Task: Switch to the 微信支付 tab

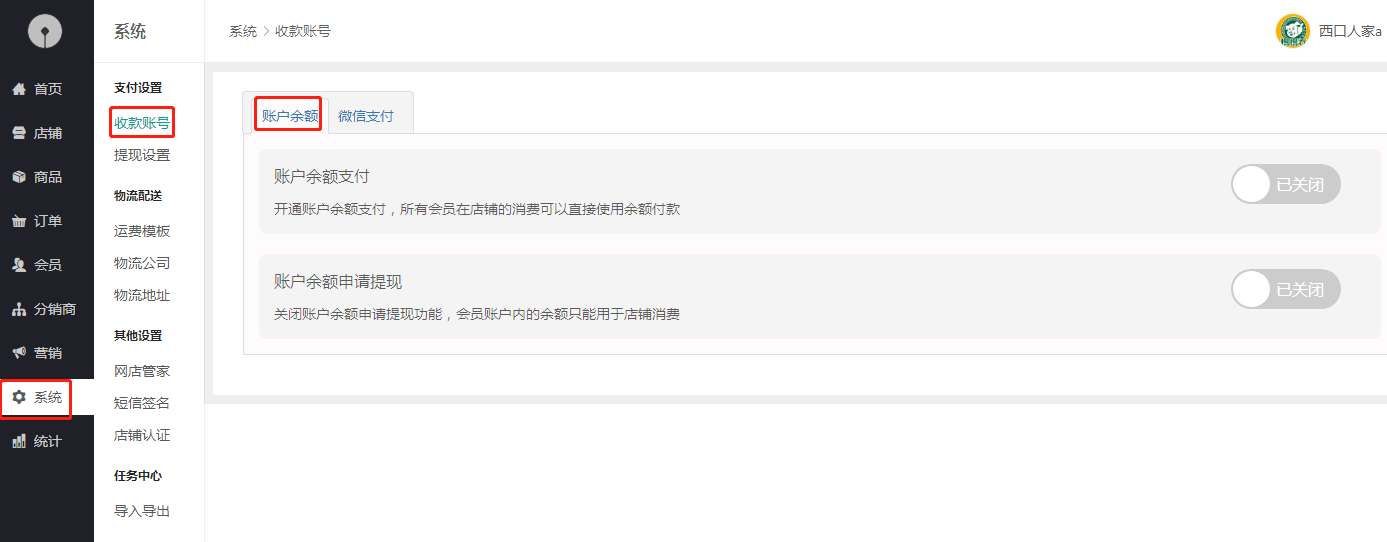Action: pos(366,116)
